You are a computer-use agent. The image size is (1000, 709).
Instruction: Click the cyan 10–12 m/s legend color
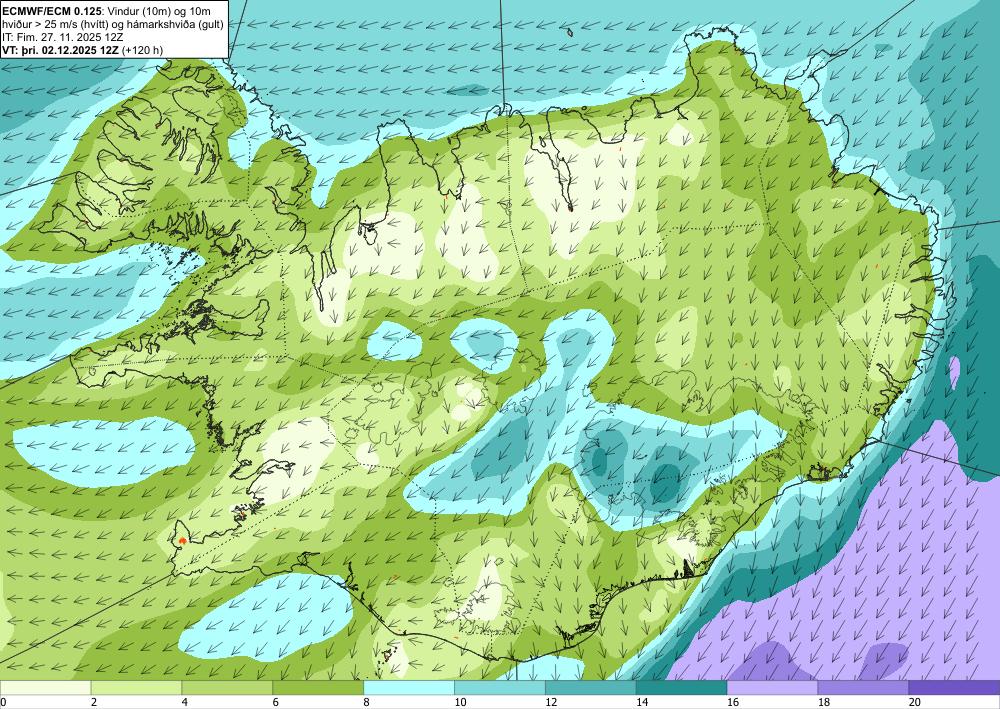click(499, 688)
